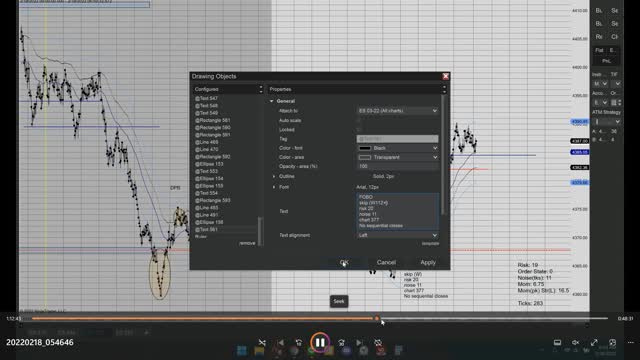Open the template link
This screenshot has height=360, width=640.
tap(430, 244)
